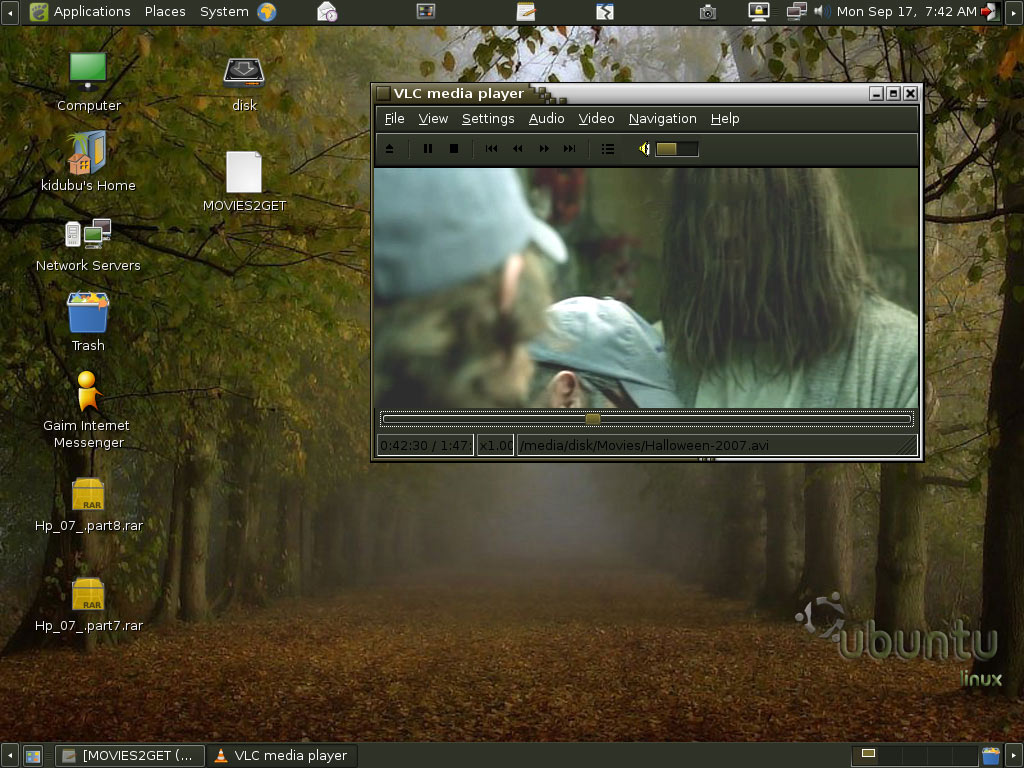Screen dimensions: 1024x768
Task: Open the VLC playlist icon
Action: click(608, 149)
